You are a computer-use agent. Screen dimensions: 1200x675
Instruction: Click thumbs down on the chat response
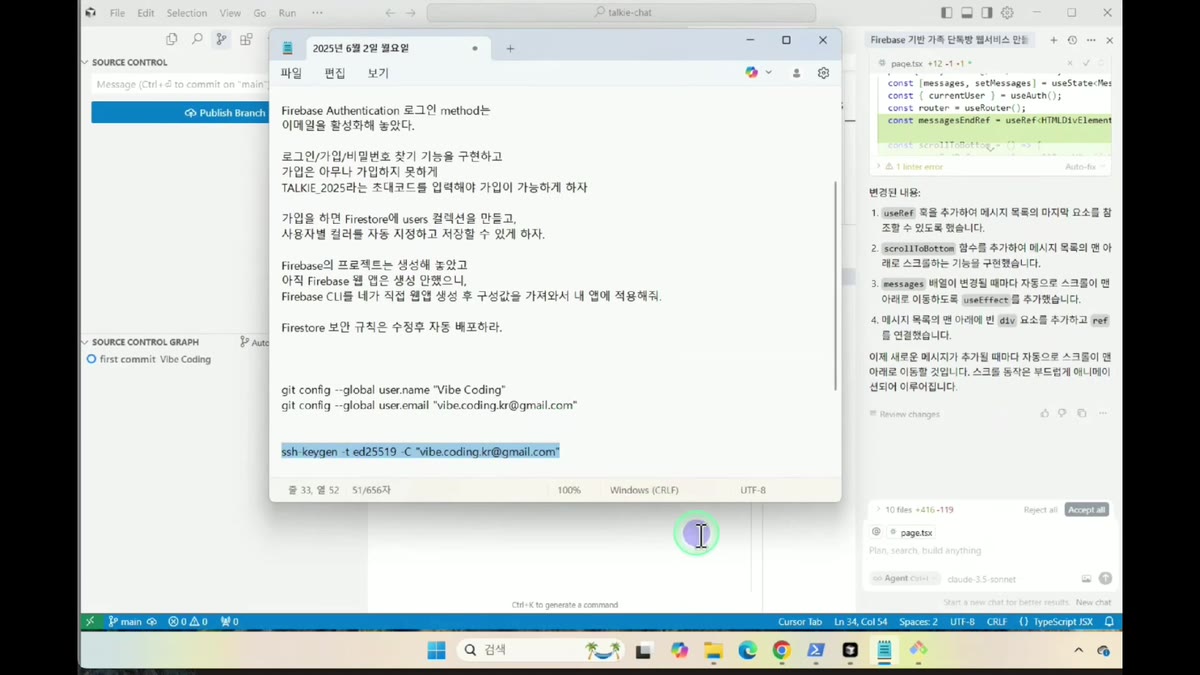click(x=1063, y=413)
